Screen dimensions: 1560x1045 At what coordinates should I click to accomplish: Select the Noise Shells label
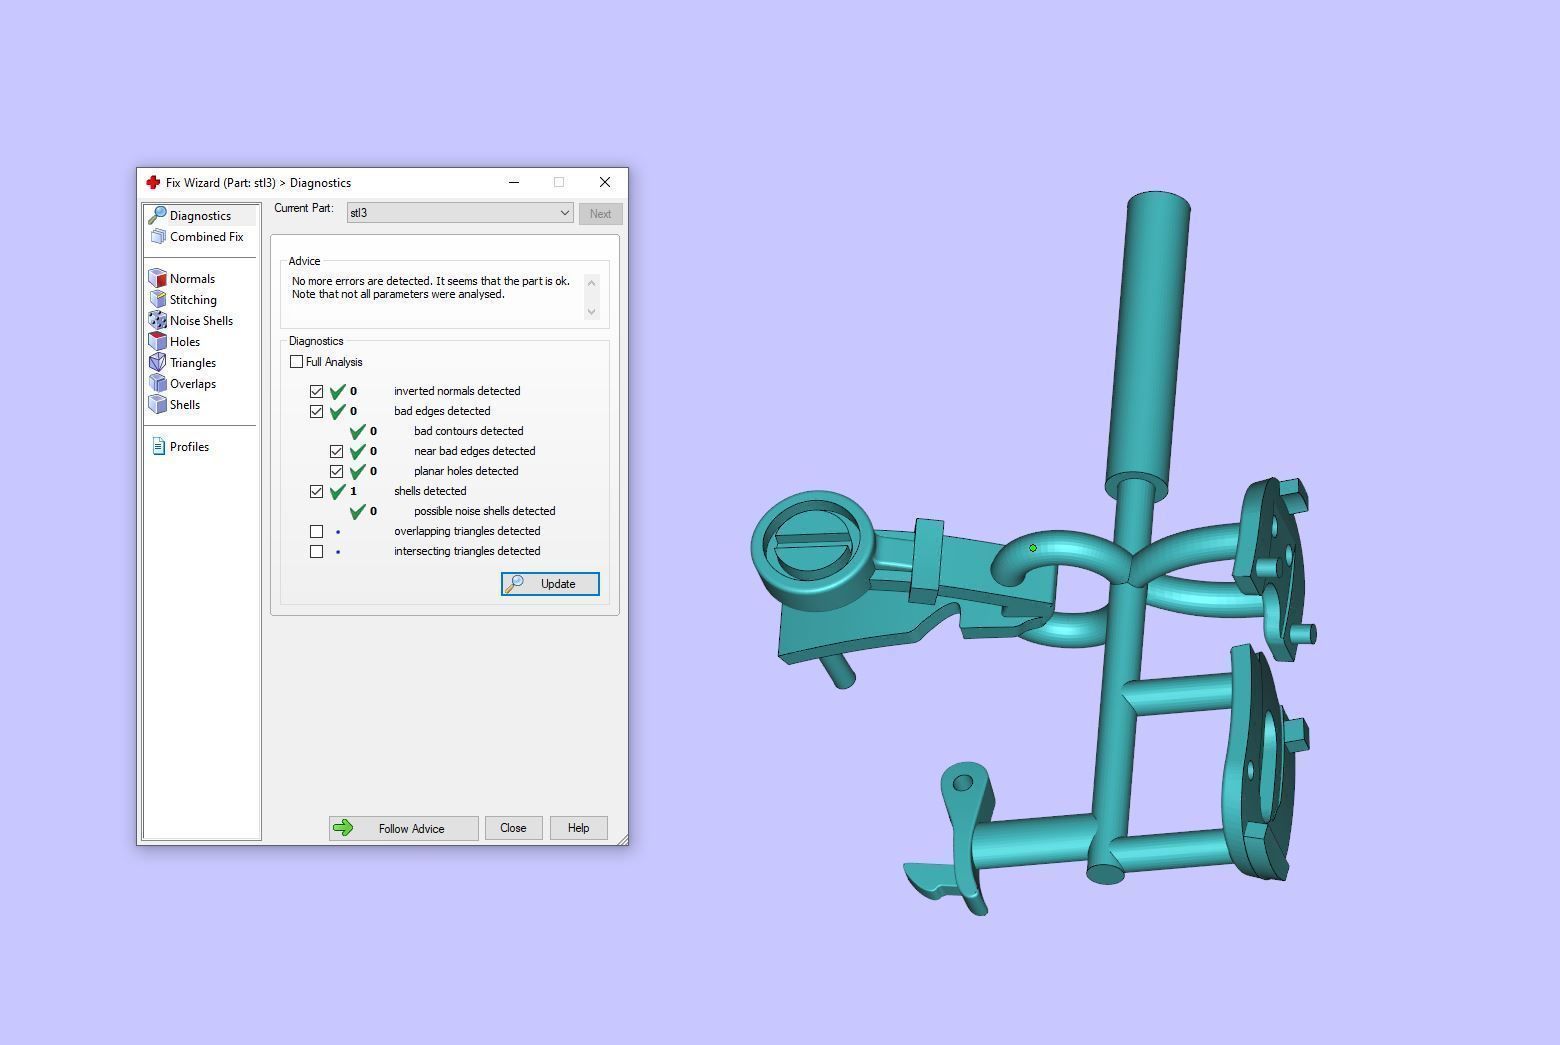coord(201,321)
